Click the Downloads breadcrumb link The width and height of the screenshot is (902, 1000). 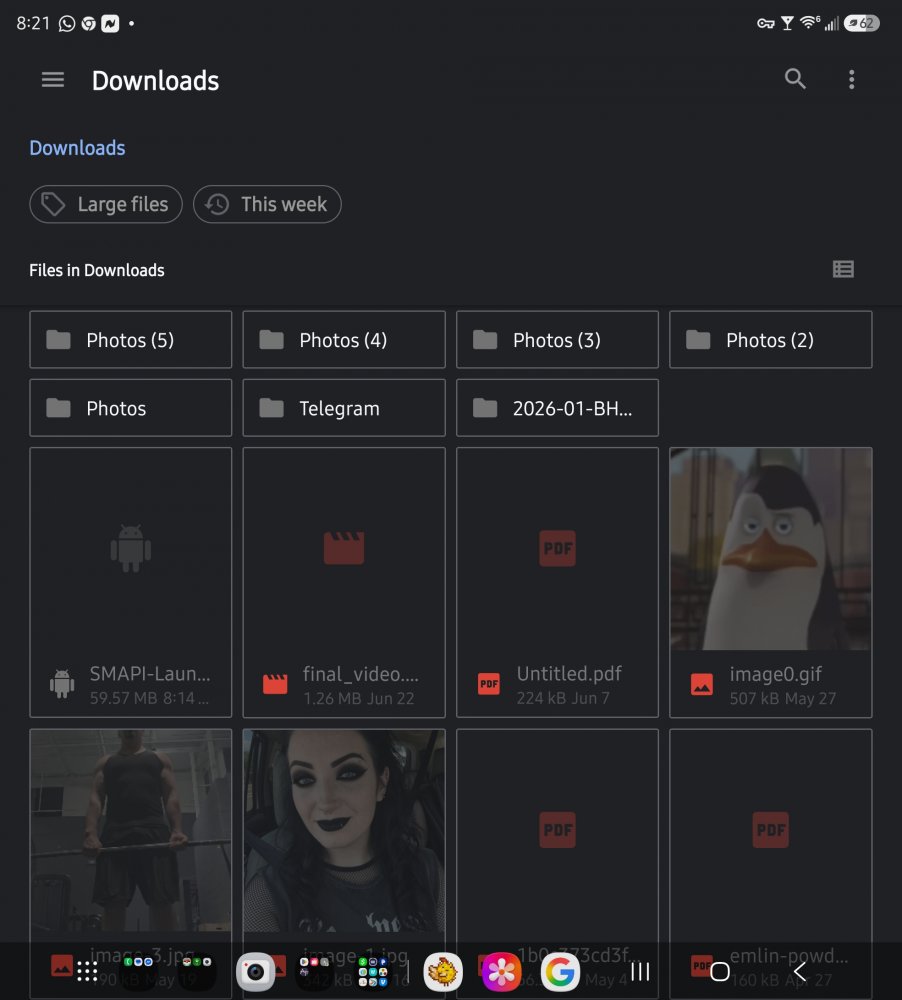point(77,148)
